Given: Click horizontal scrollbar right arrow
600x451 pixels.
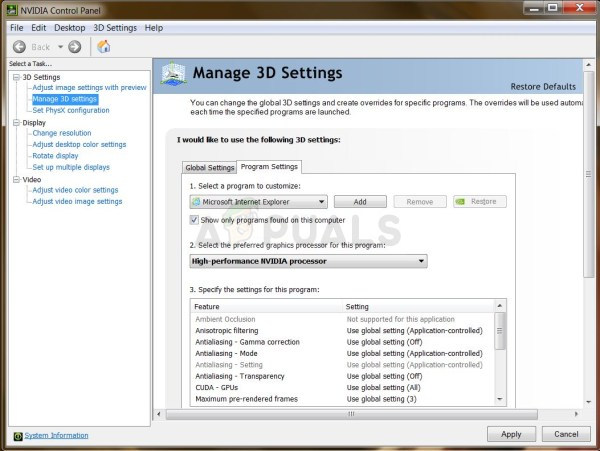Looking at the screenshot, I should (576, 414).
